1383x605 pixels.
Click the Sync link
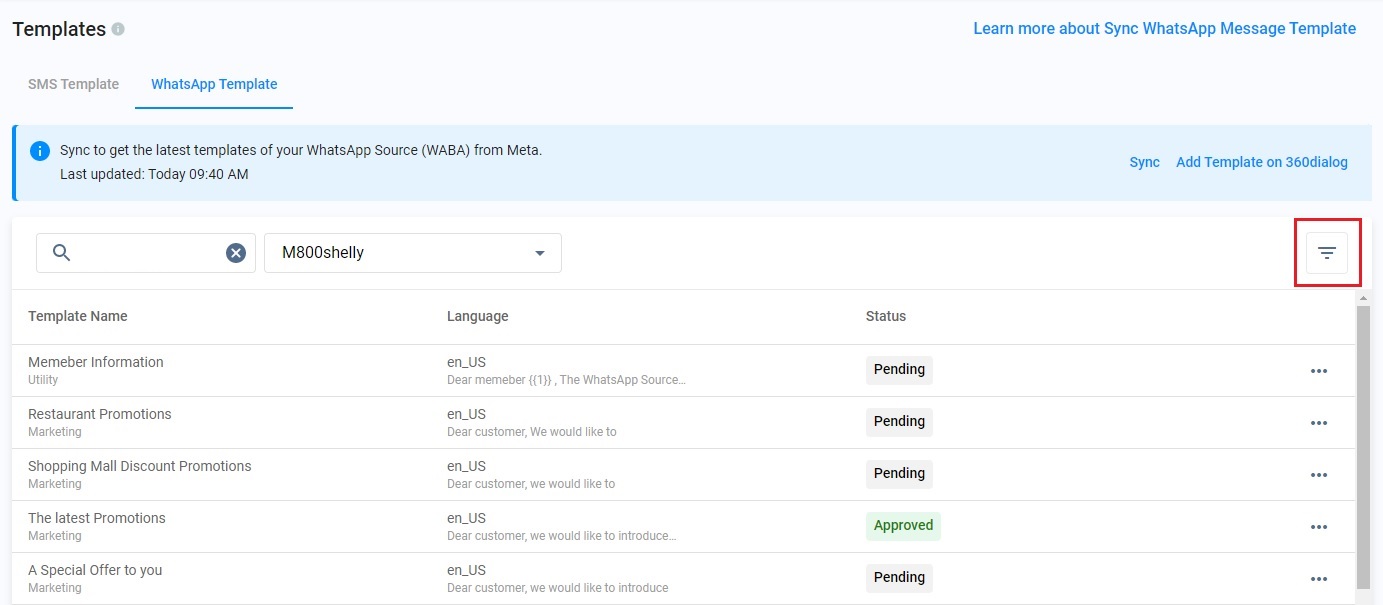click(x=1144, y=162)
